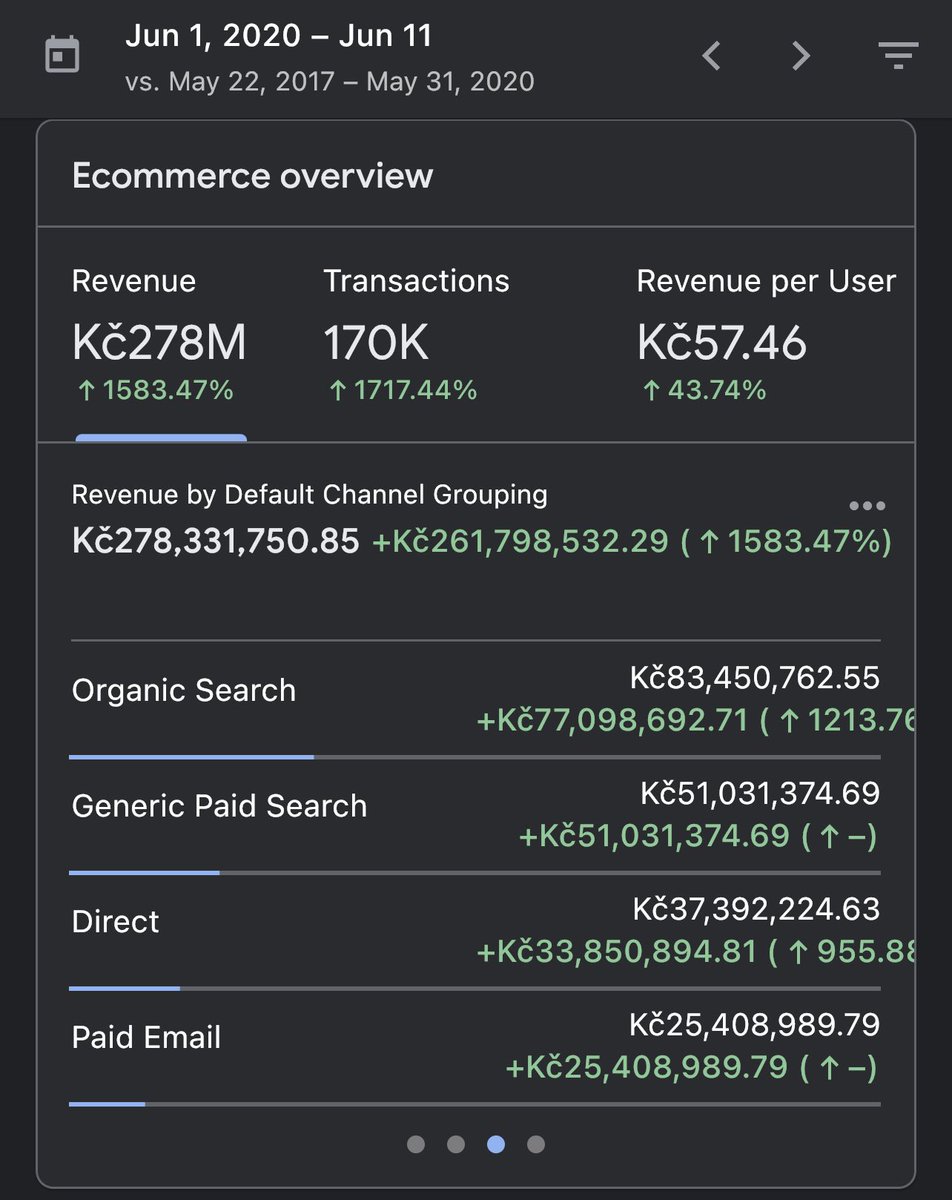The height and width of the screenshot is (1200, 952).
Task: Open the Organic Search channel row
Action: click(x=476, y=701)
